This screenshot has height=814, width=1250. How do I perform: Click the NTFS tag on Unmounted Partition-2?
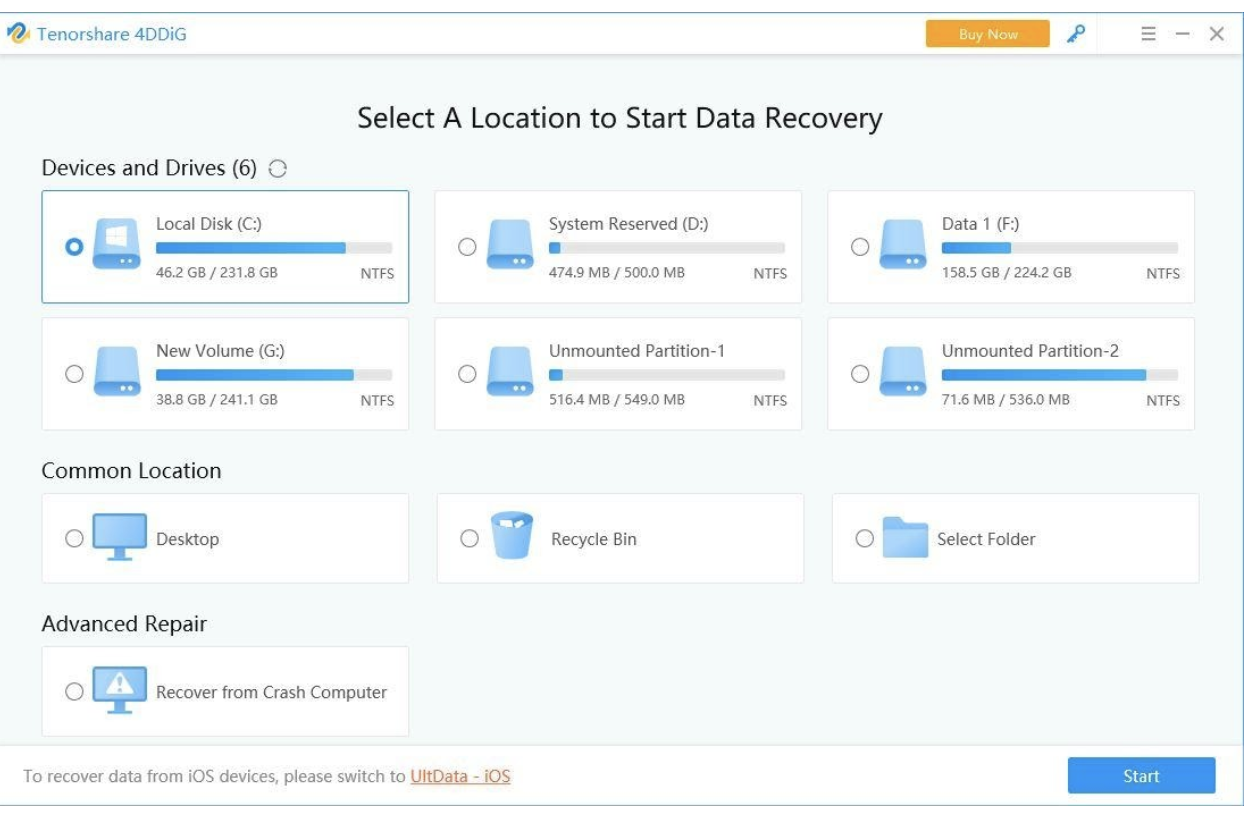click(1163, 401)
